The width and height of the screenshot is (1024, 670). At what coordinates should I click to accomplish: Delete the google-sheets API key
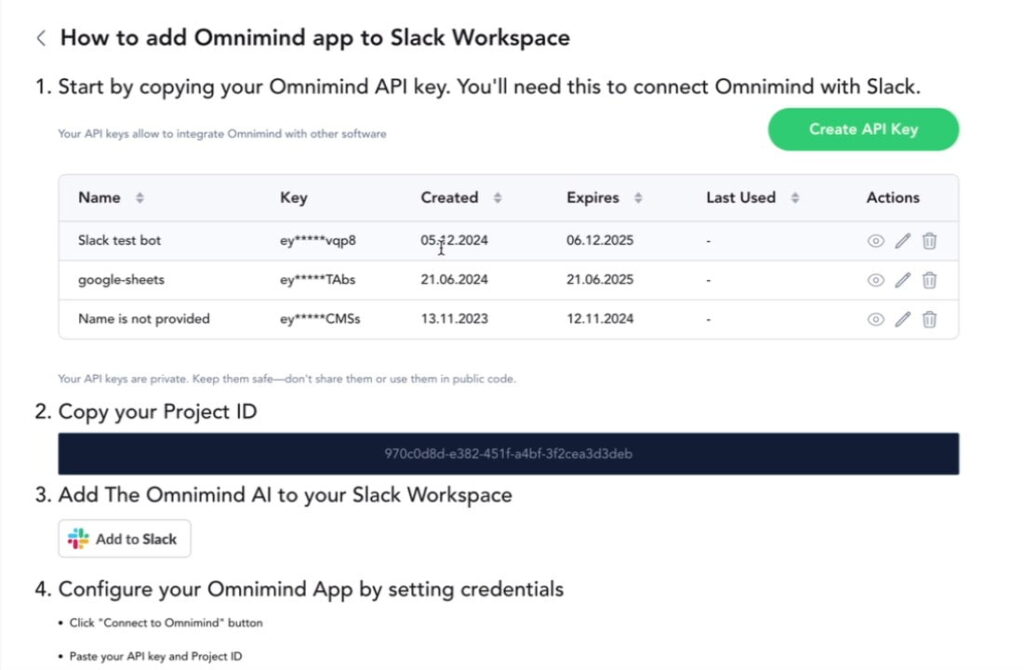click(930, 280)
